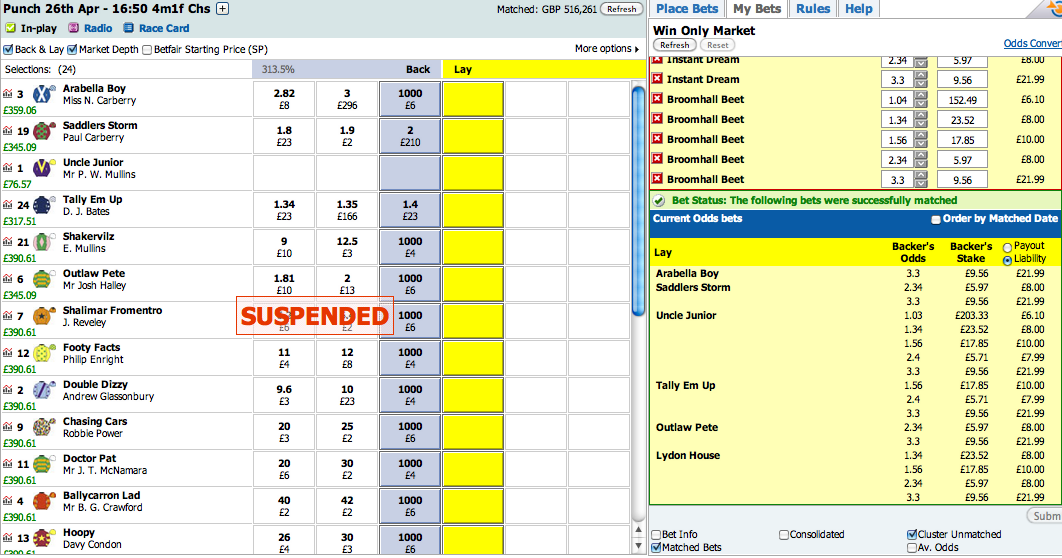Remove Broomhall Beet bet at odds 1.34
This screenshot has height=558, width=1062.
click(x=657, y=119)
